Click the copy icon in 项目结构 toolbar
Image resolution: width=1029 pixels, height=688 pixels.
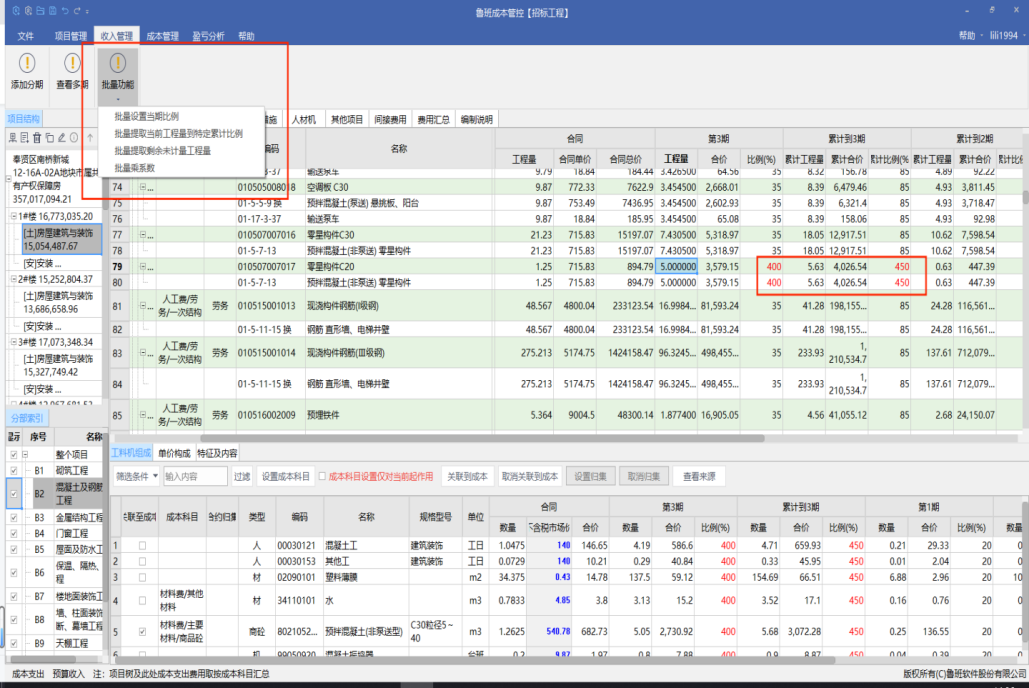click(49, 138)
